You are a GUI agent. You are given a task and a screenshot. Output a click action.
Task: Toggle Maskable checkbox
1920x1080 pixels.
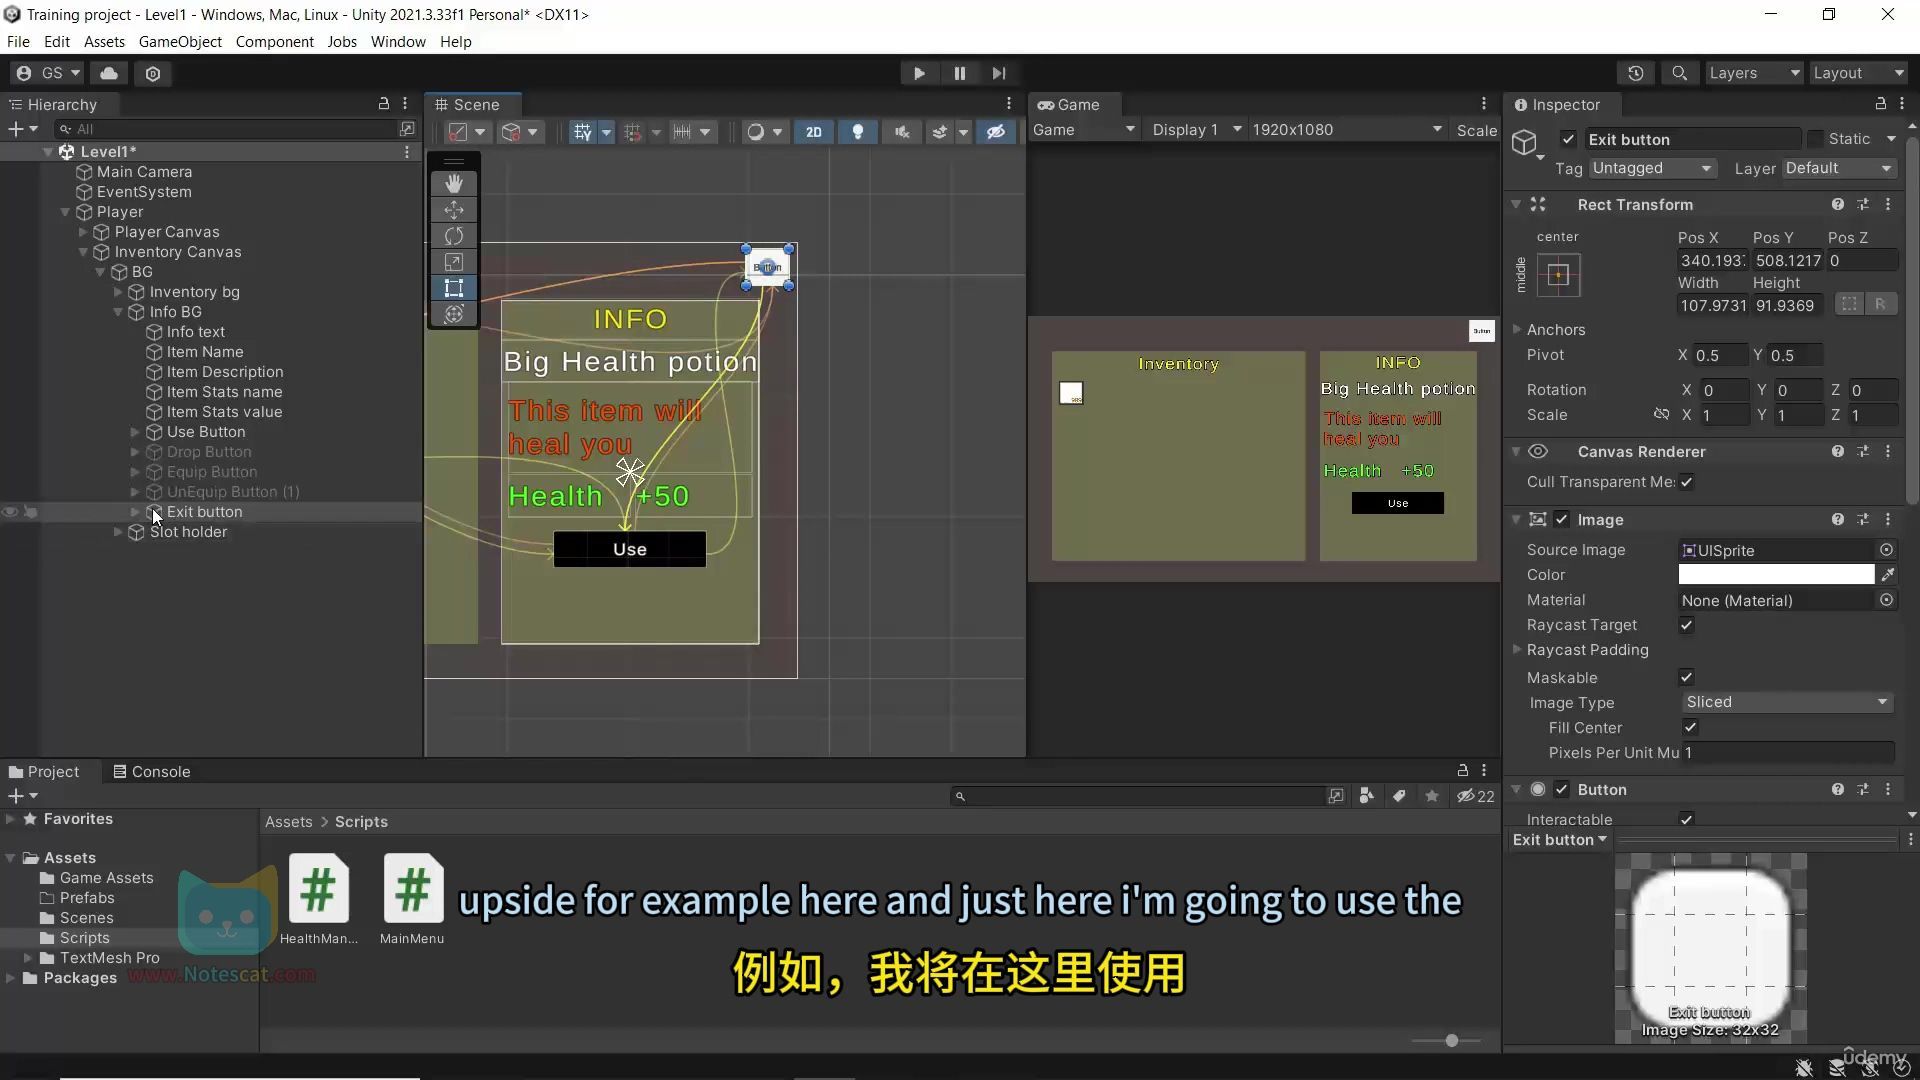[x=1687, y=677]
